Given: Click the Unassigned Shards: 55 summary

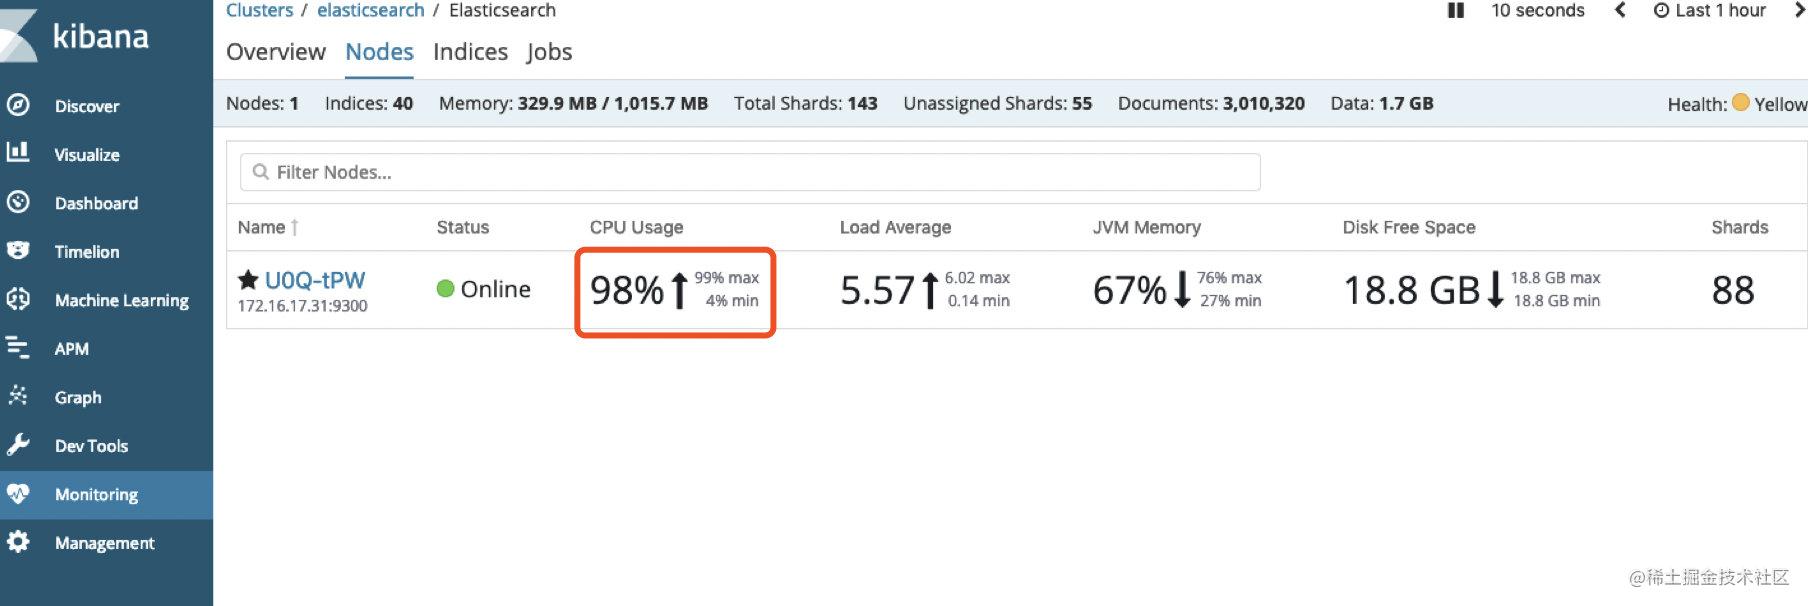Looking at the screenshot, I should click(x=998, y=104).
